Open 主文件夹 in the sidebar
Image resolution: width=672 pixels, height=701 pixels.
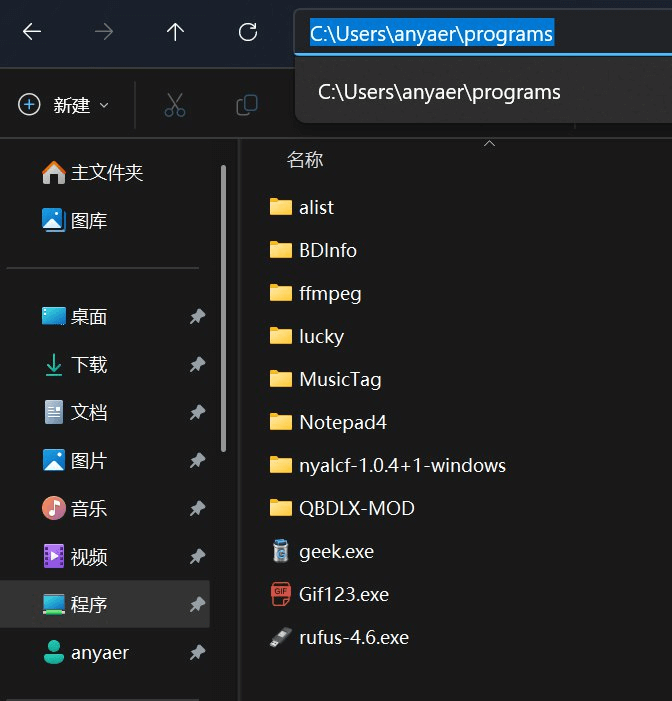[x=106, y=172]
